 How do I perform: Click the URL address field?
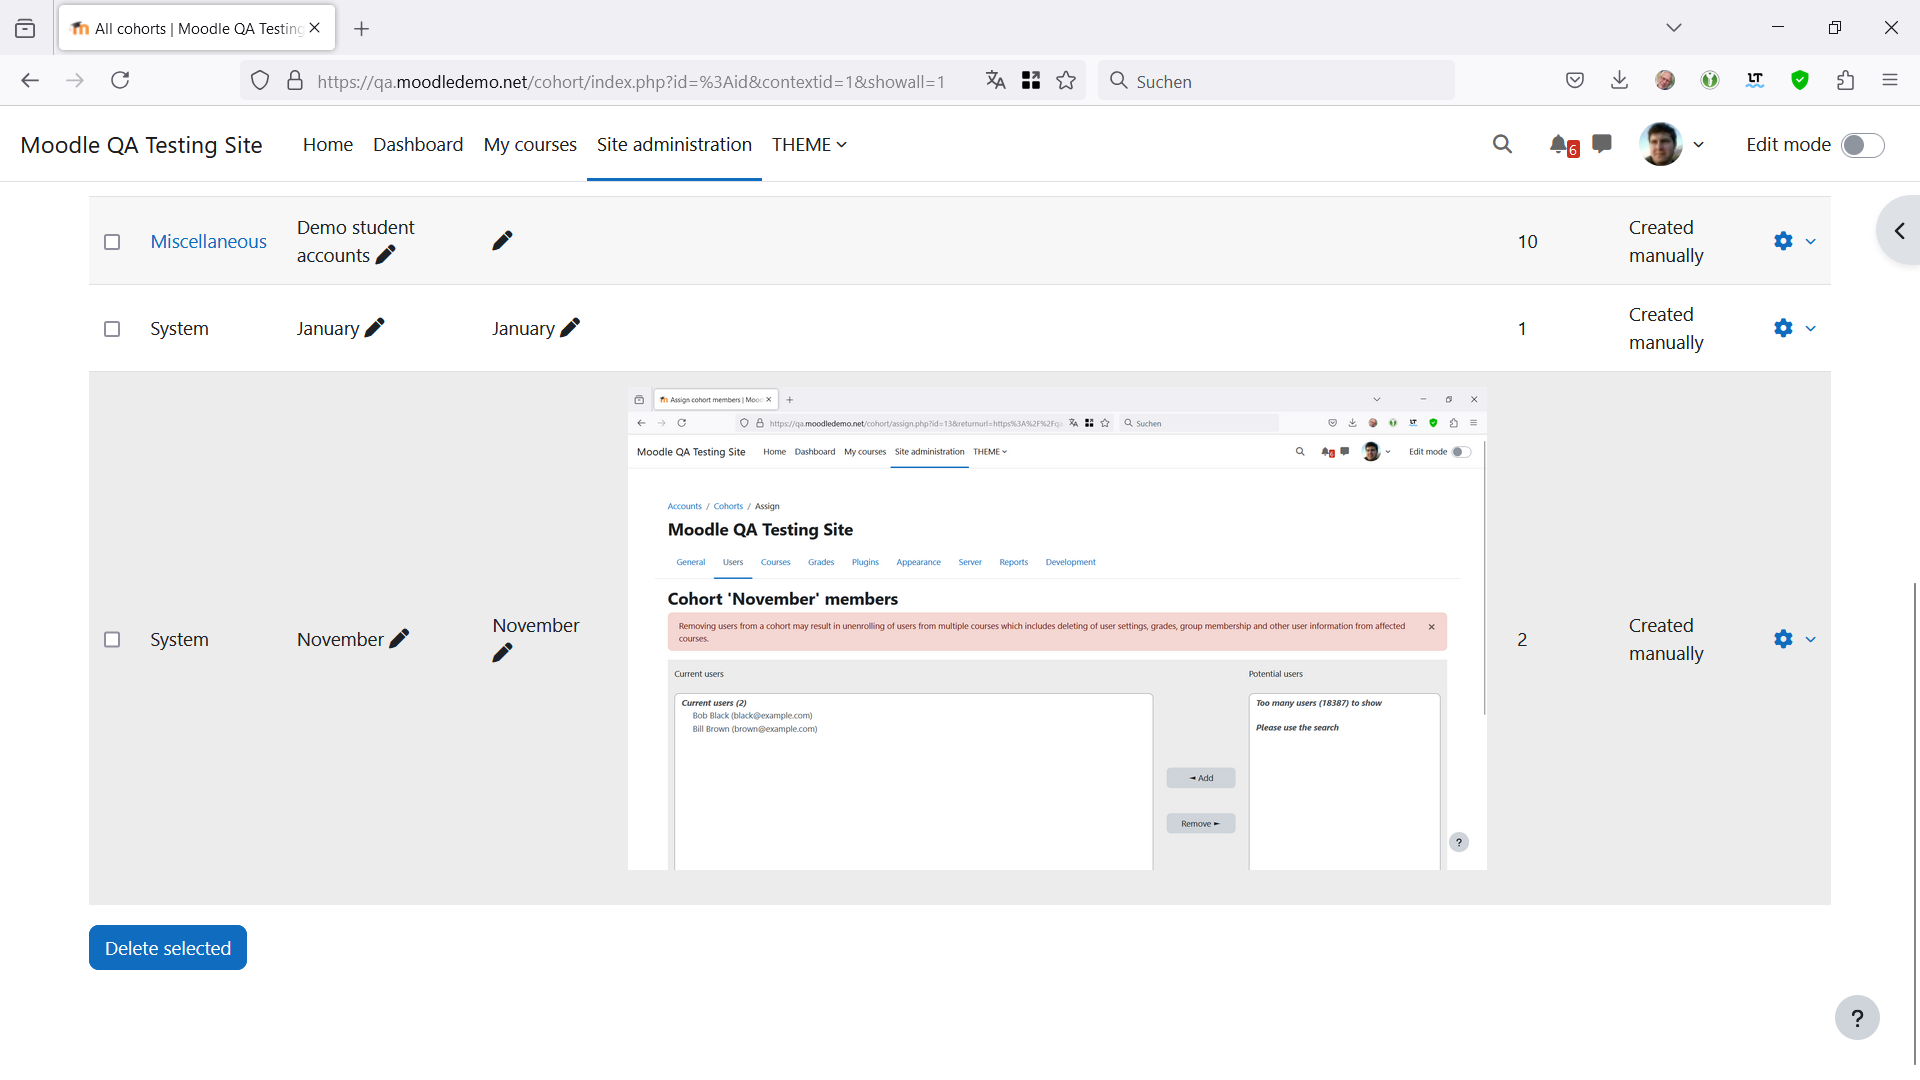click(x=630, y=81)
